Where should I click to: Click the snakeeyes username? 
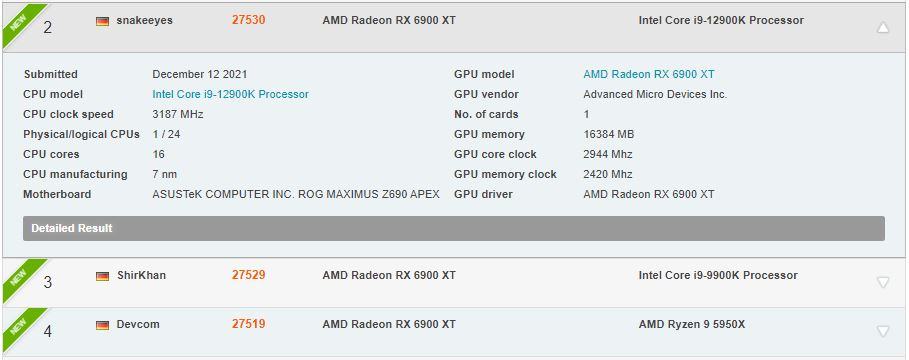coord(144,20)
